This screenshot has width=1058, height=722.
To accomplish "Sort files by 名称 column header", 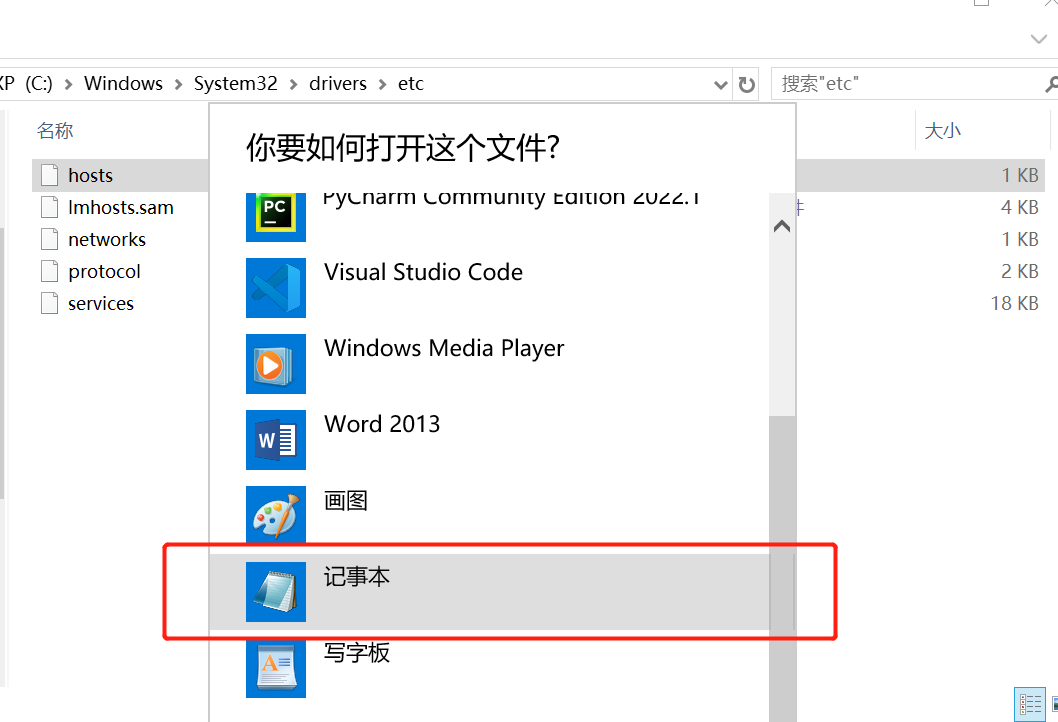I will pyautogui.click(x=55, y=130).
